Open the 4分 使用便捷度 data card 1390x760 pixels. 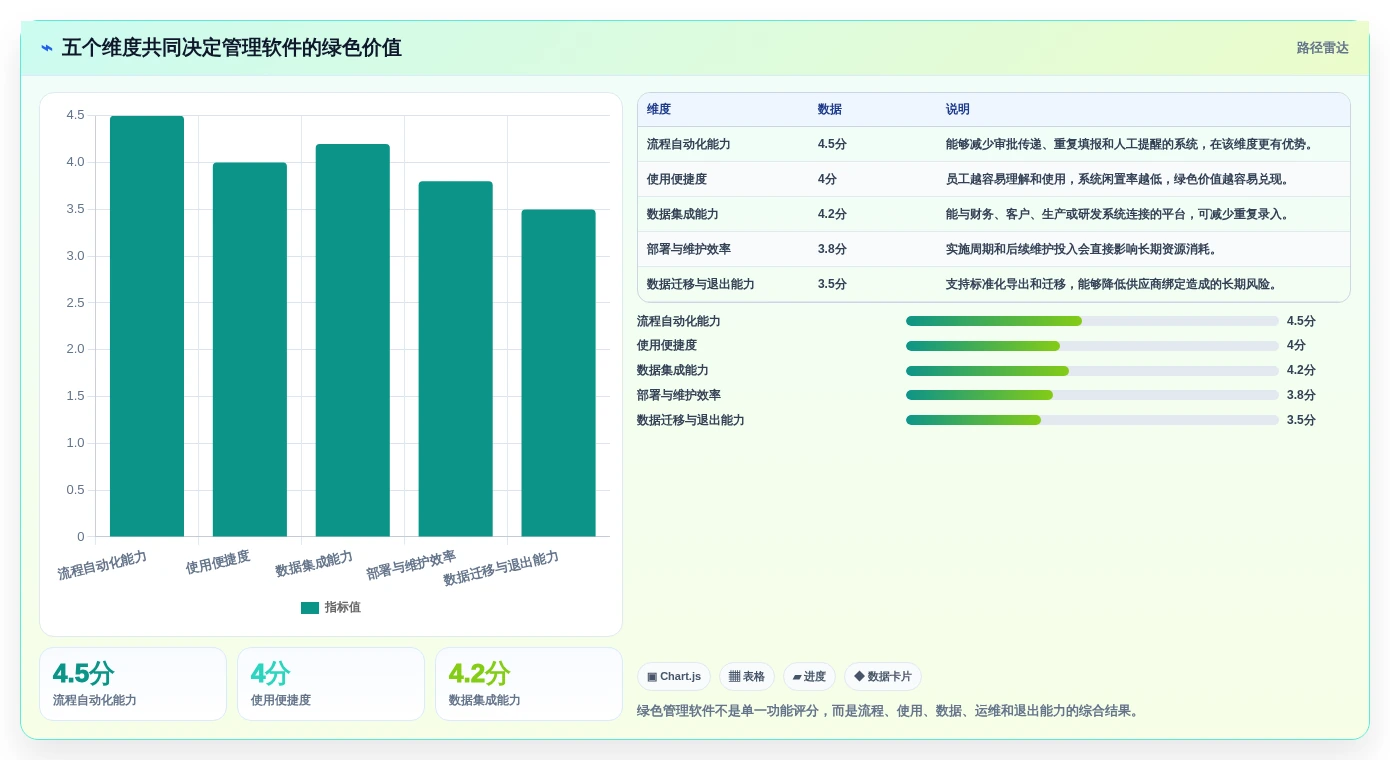331,684
